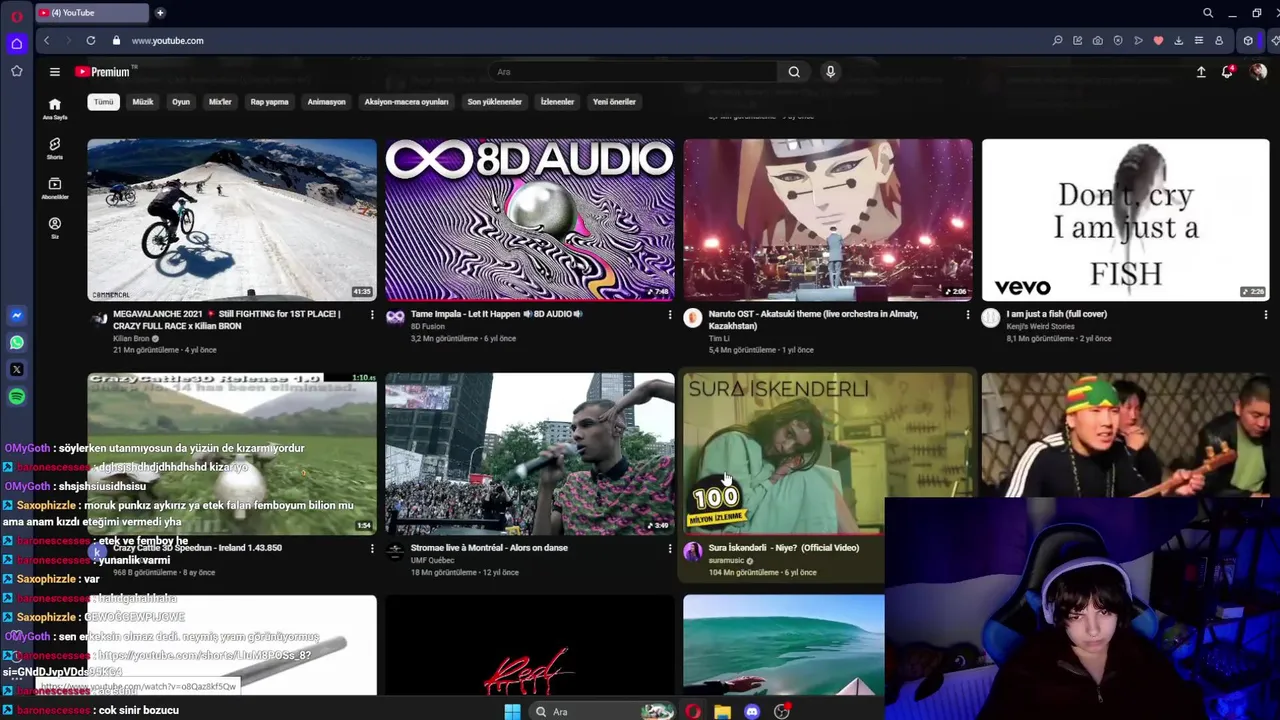Open a new browser tab
Image resolution: width=1280 pixels, height=720 pixels.
[x=160, y=13]
